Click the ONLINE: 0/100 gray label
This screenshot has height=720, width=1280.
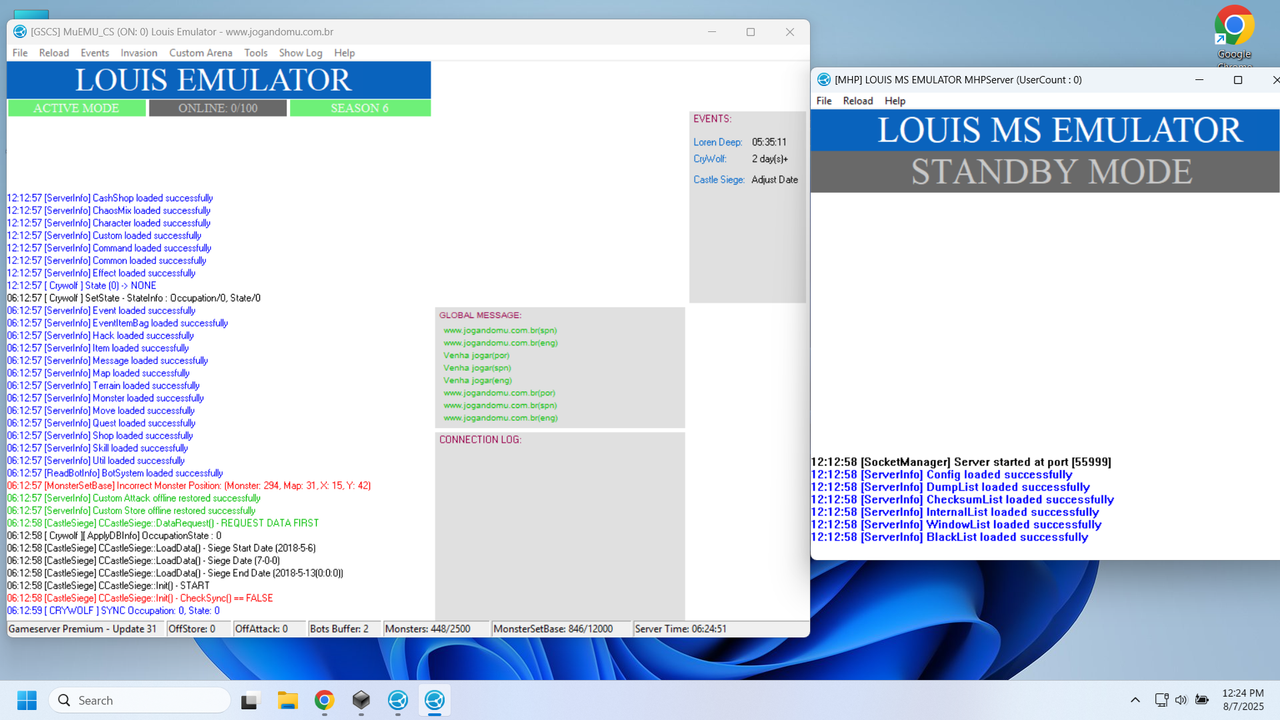(218, 108)
